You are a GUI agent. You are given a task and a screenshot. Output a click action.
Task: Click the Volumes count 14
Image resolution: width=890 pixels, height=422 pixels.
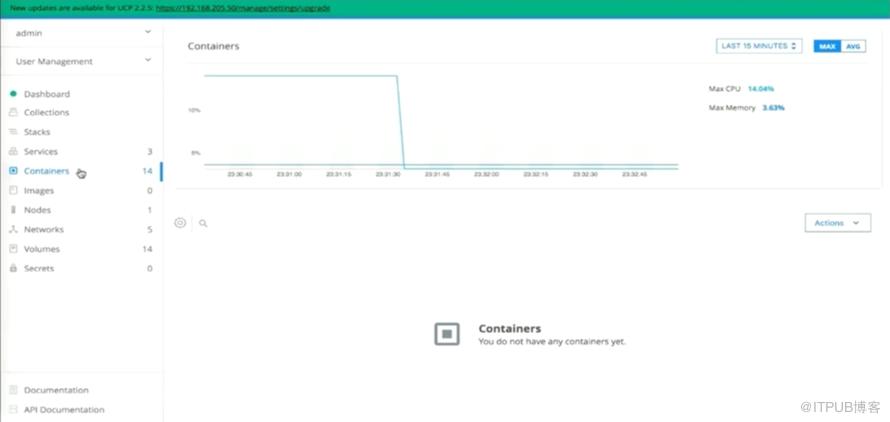(147, 249)
